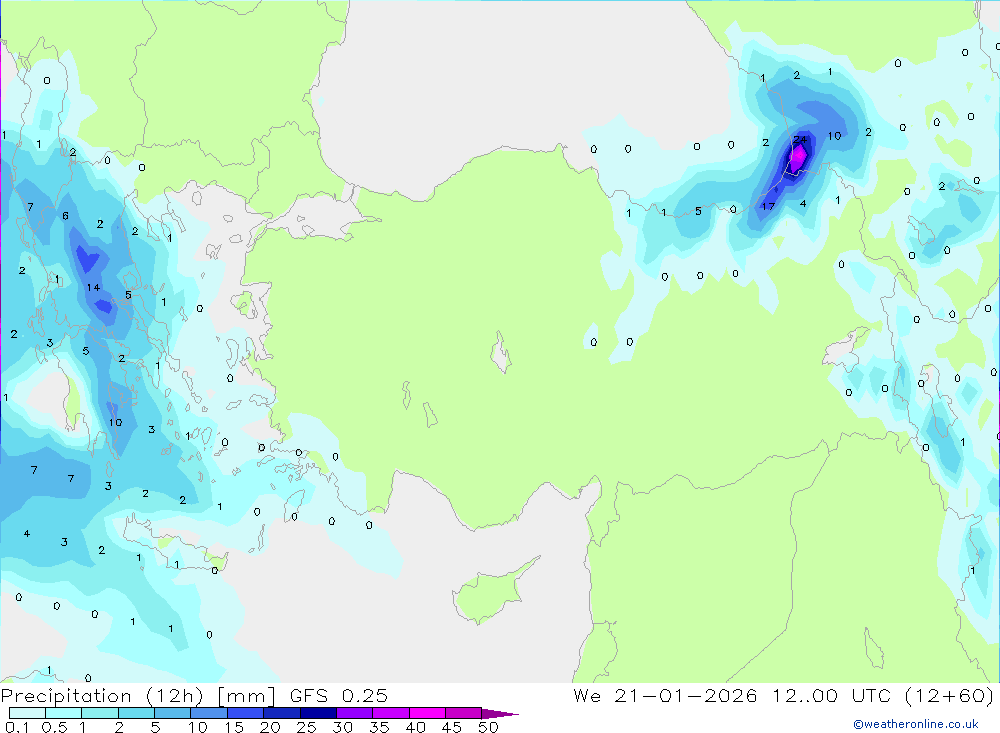Select the 5–10 mm legend color swatch
The width and height of the screenshot is (1000, 733).
(173, 713)
